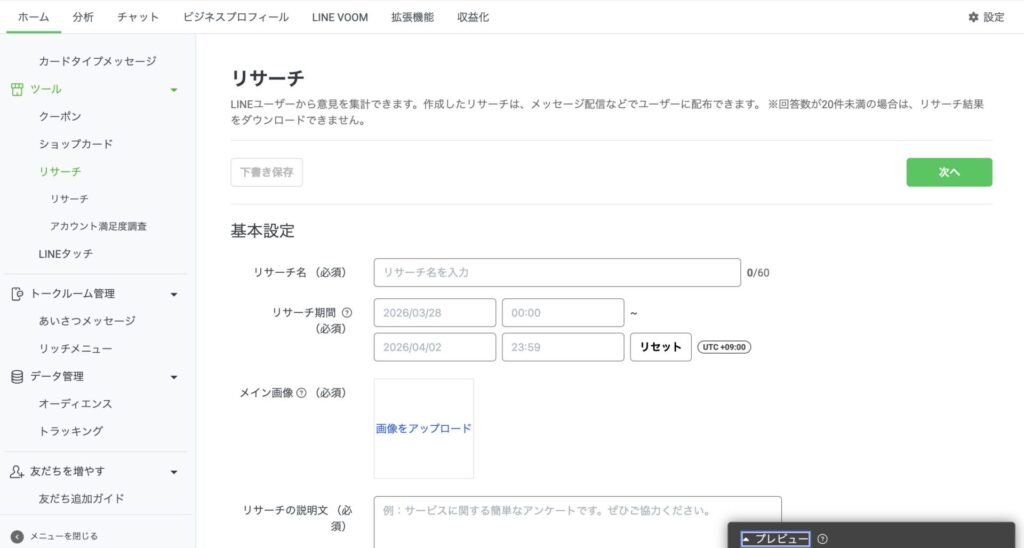Open アカウント満足度調査 in sidebar
Viewport: 1024px width, 548px height.
[99, 226]
